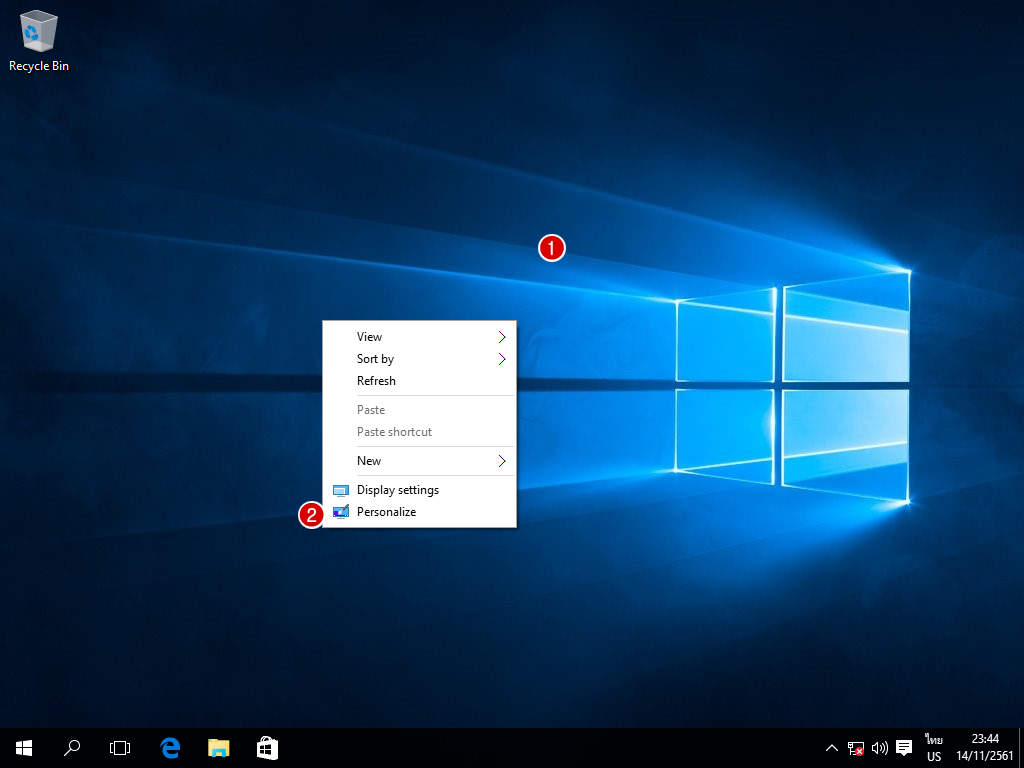Choose Refresh from the context menu
1024x768 pixels.
(x=376, y=381)
